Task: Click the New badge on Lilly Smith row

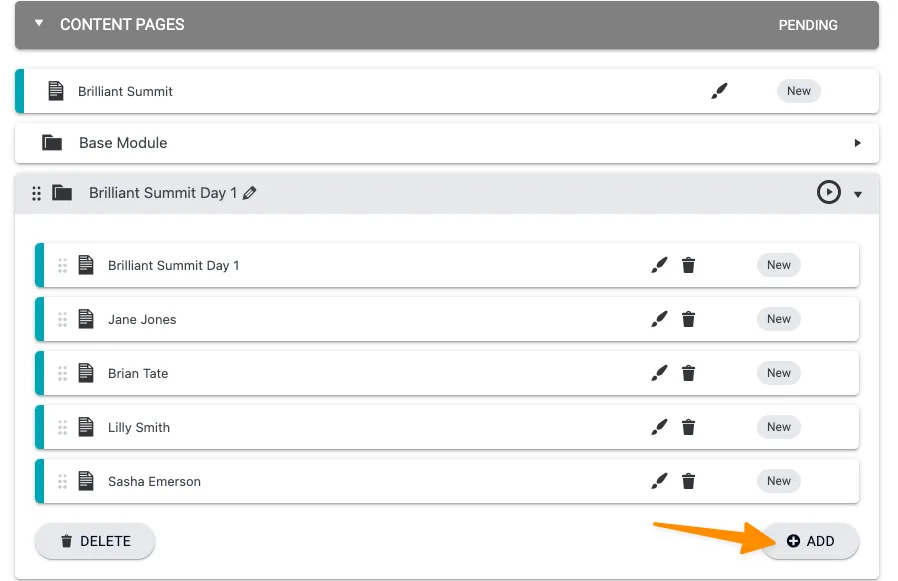Action: tap(778, 427)
